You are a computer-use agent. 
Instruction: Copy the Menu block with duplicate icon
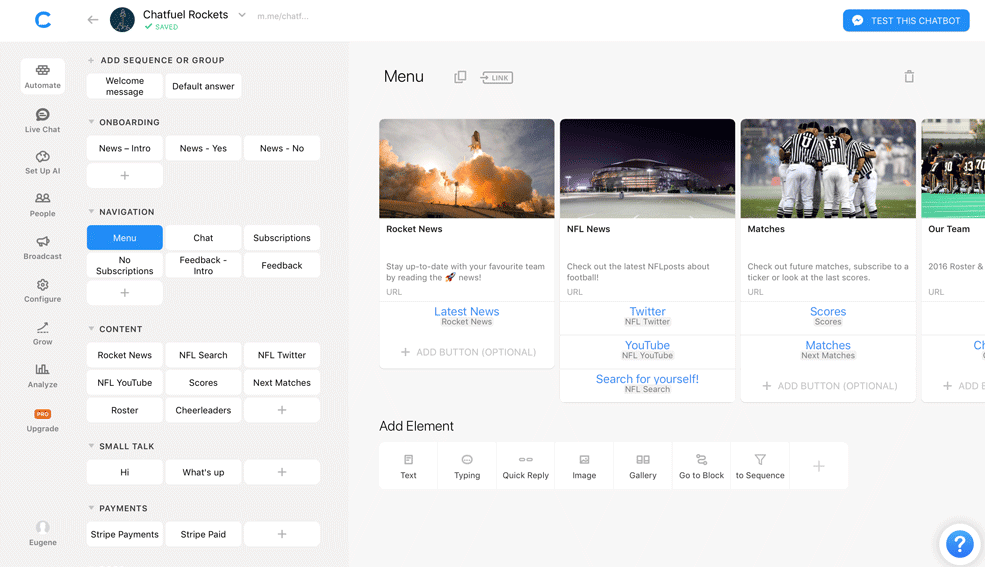(x=460, y=77)
